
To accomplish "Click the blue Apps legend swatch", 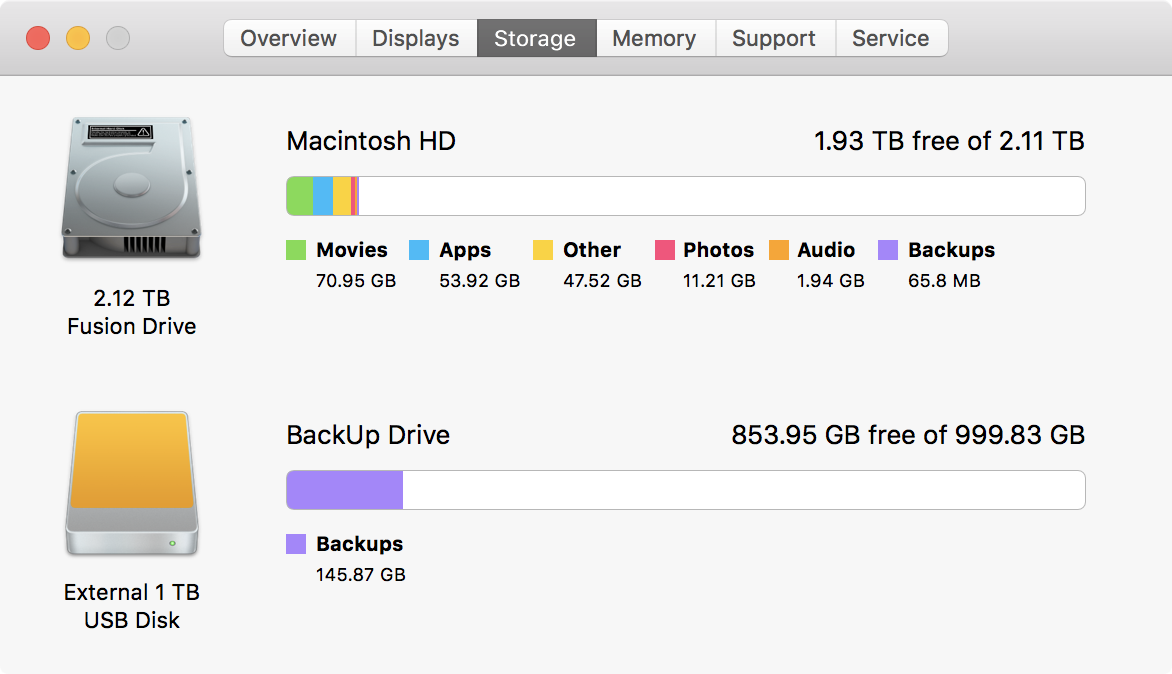I will click(419, 250).
